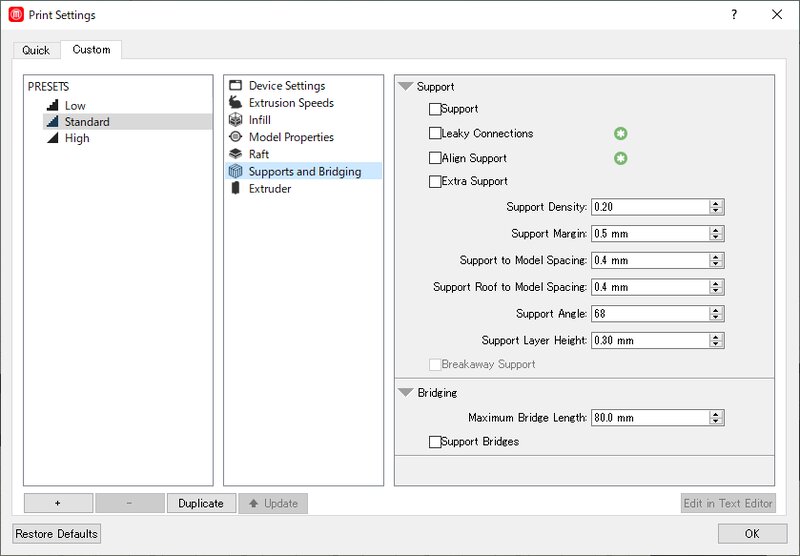Select the Standard preset
800x556 pixels.
click(128, 121)
